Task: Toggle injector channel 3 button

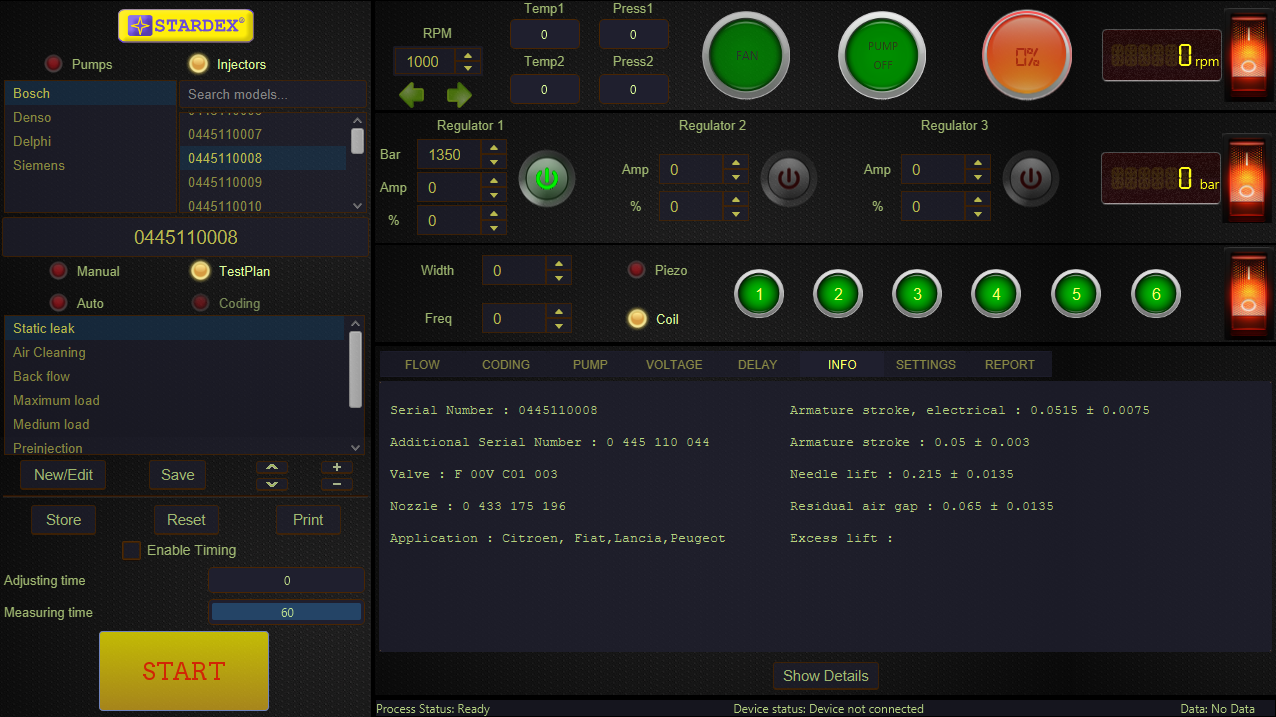Action: coord(917,294)
